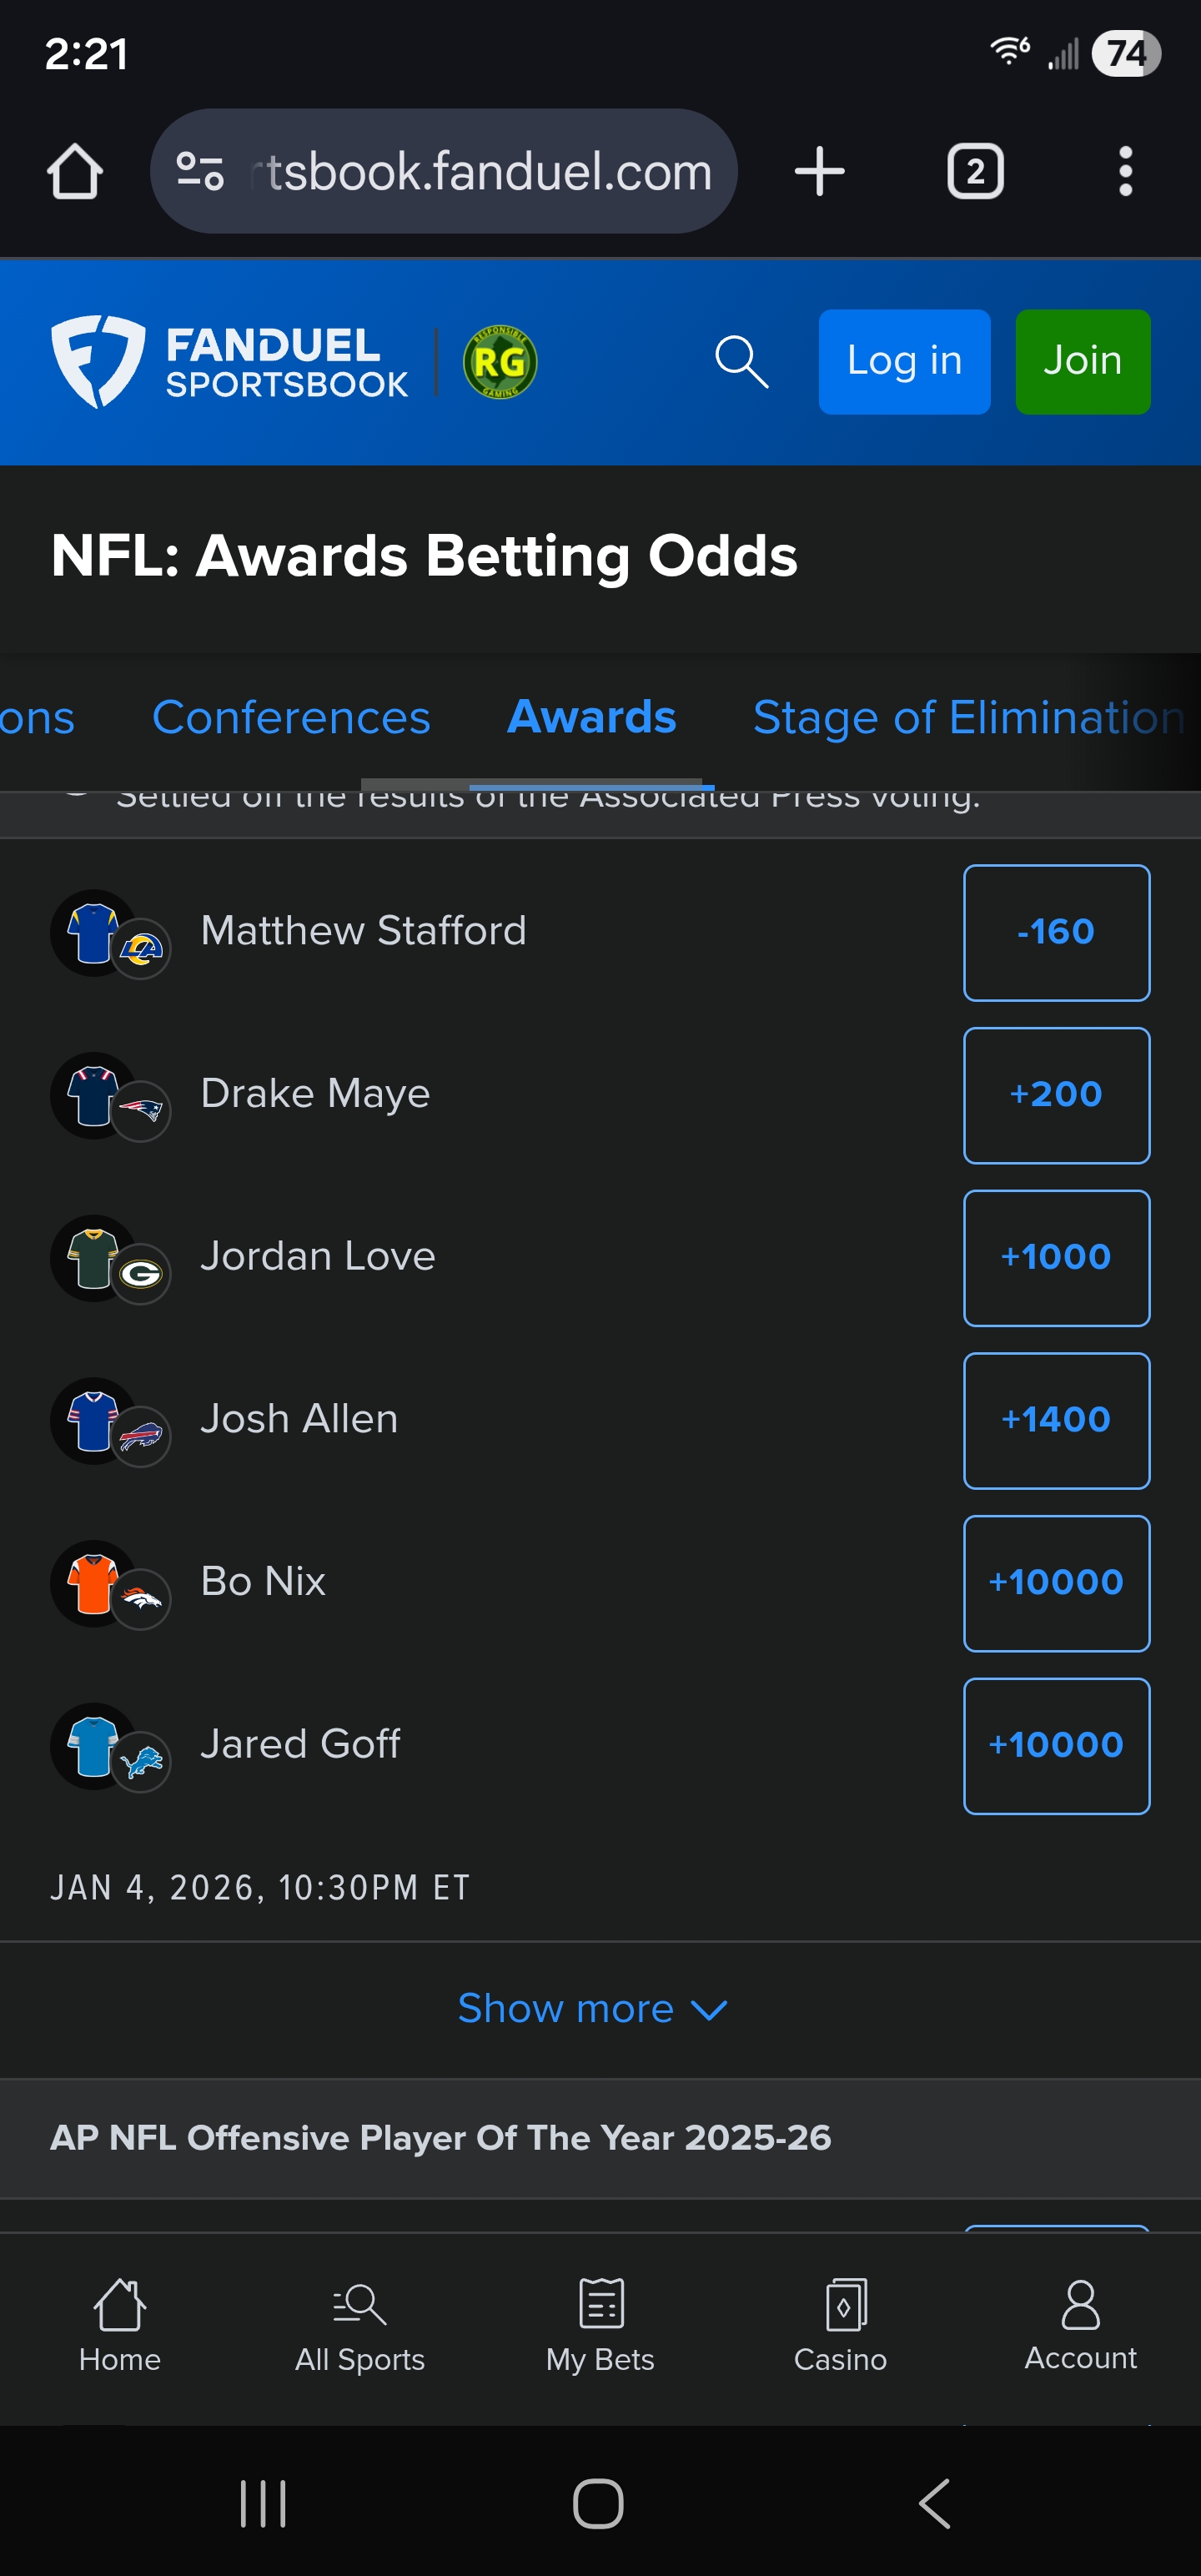This screenshot has width=1201, height=2576.
Task: Switch to Stage of Elimination tab
Action: pos(968,717)
